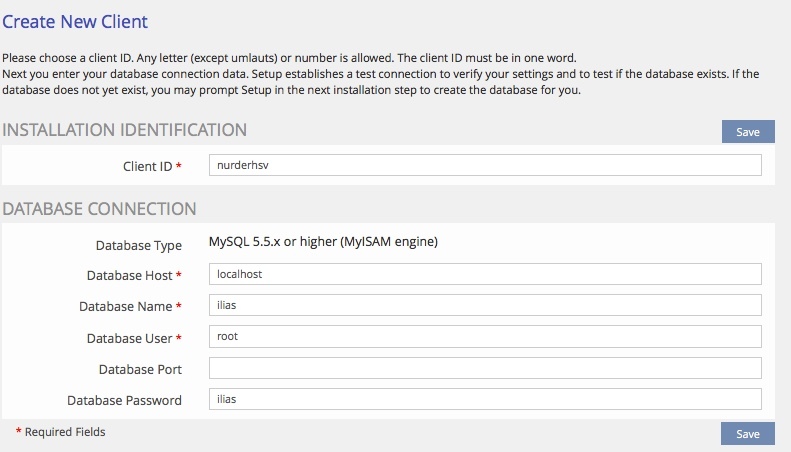Screen dimensions: 791x452
Task: Click the Database Host label text
Action: pyautogui.click(x=129, y=275)
